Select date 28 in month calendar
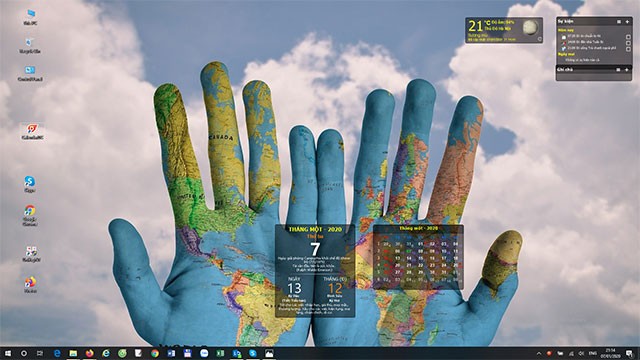This screenshot has width=640, height=360. tap(409, 272)
